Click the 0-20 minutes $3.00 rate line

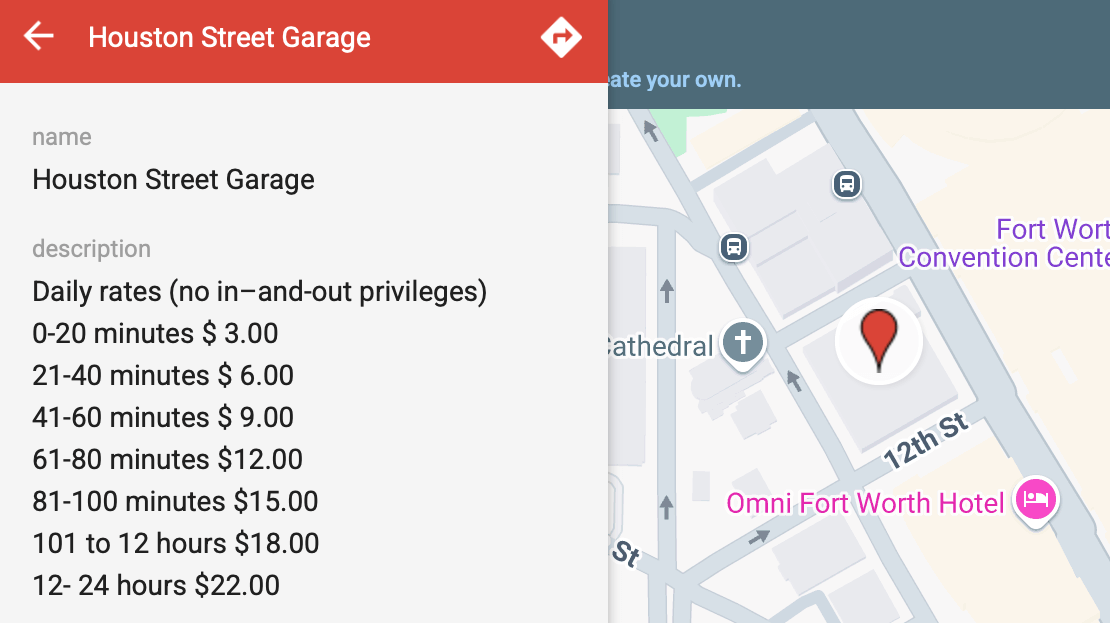click(155, 333)
